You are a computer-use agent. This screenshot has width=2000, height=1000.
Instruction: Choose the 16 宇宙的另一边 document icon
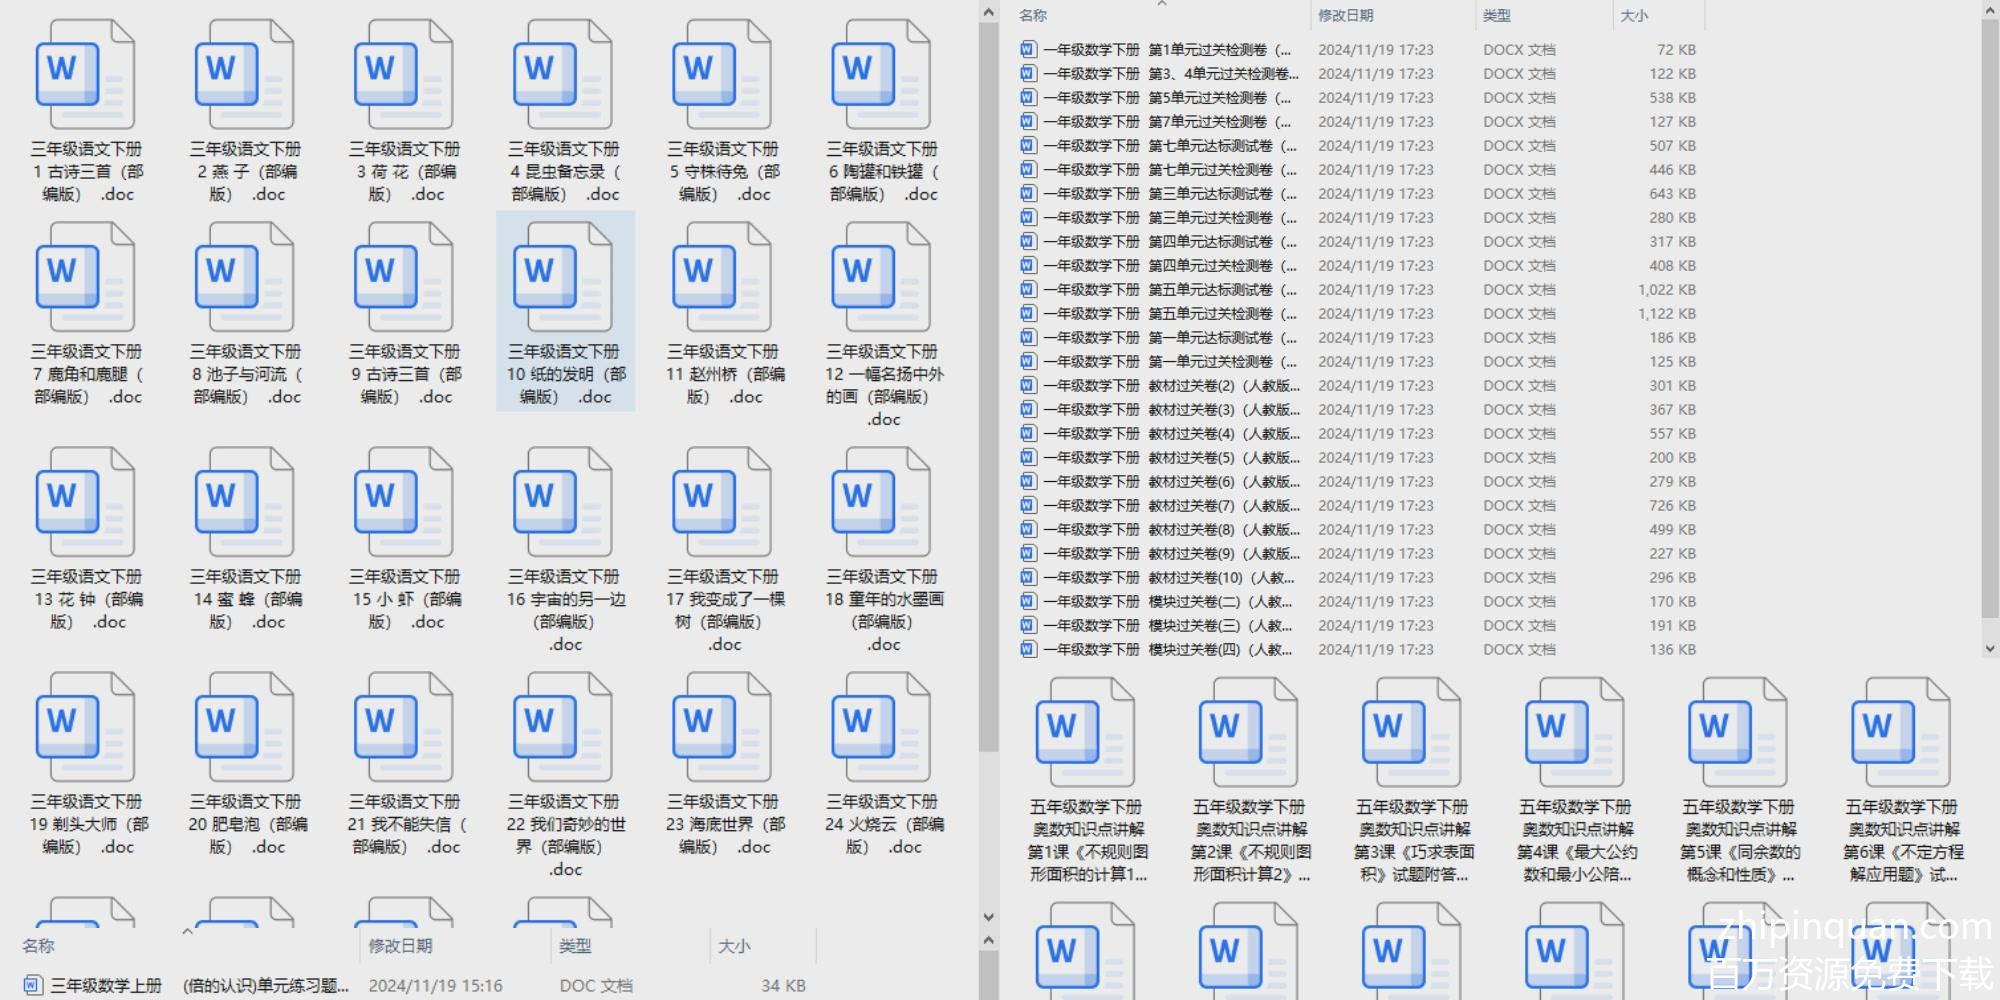point(563,502)
